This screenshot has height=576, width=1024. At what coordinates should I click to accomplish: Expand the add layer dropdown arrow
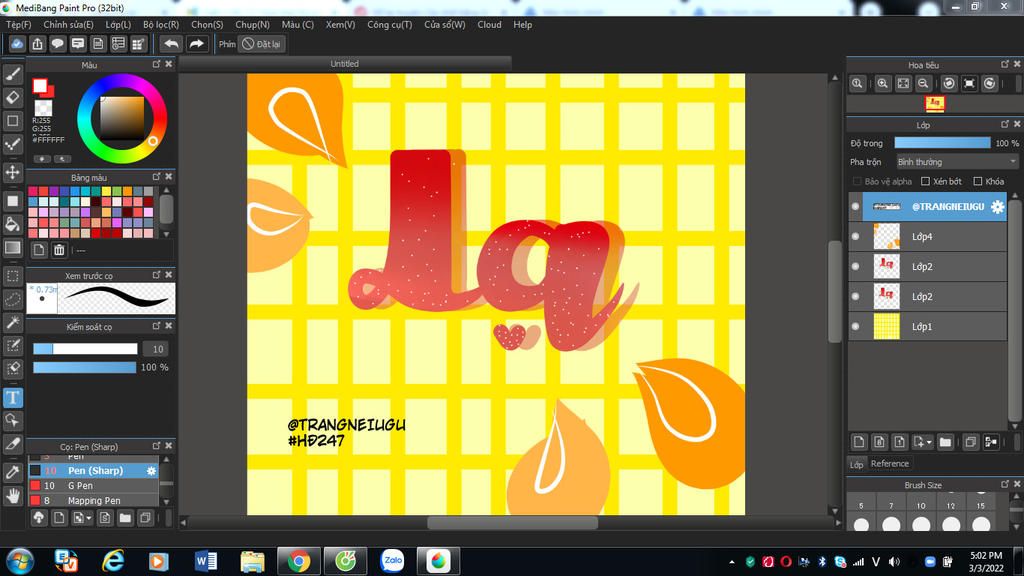tap(929, 443)
